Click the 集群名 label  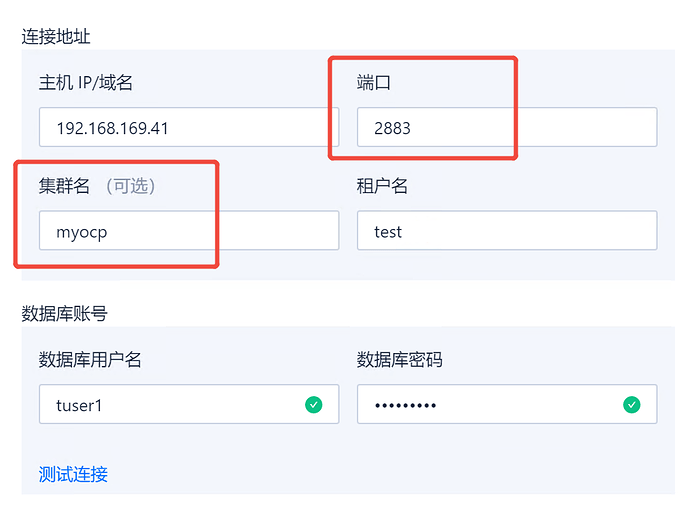point(65,186)
